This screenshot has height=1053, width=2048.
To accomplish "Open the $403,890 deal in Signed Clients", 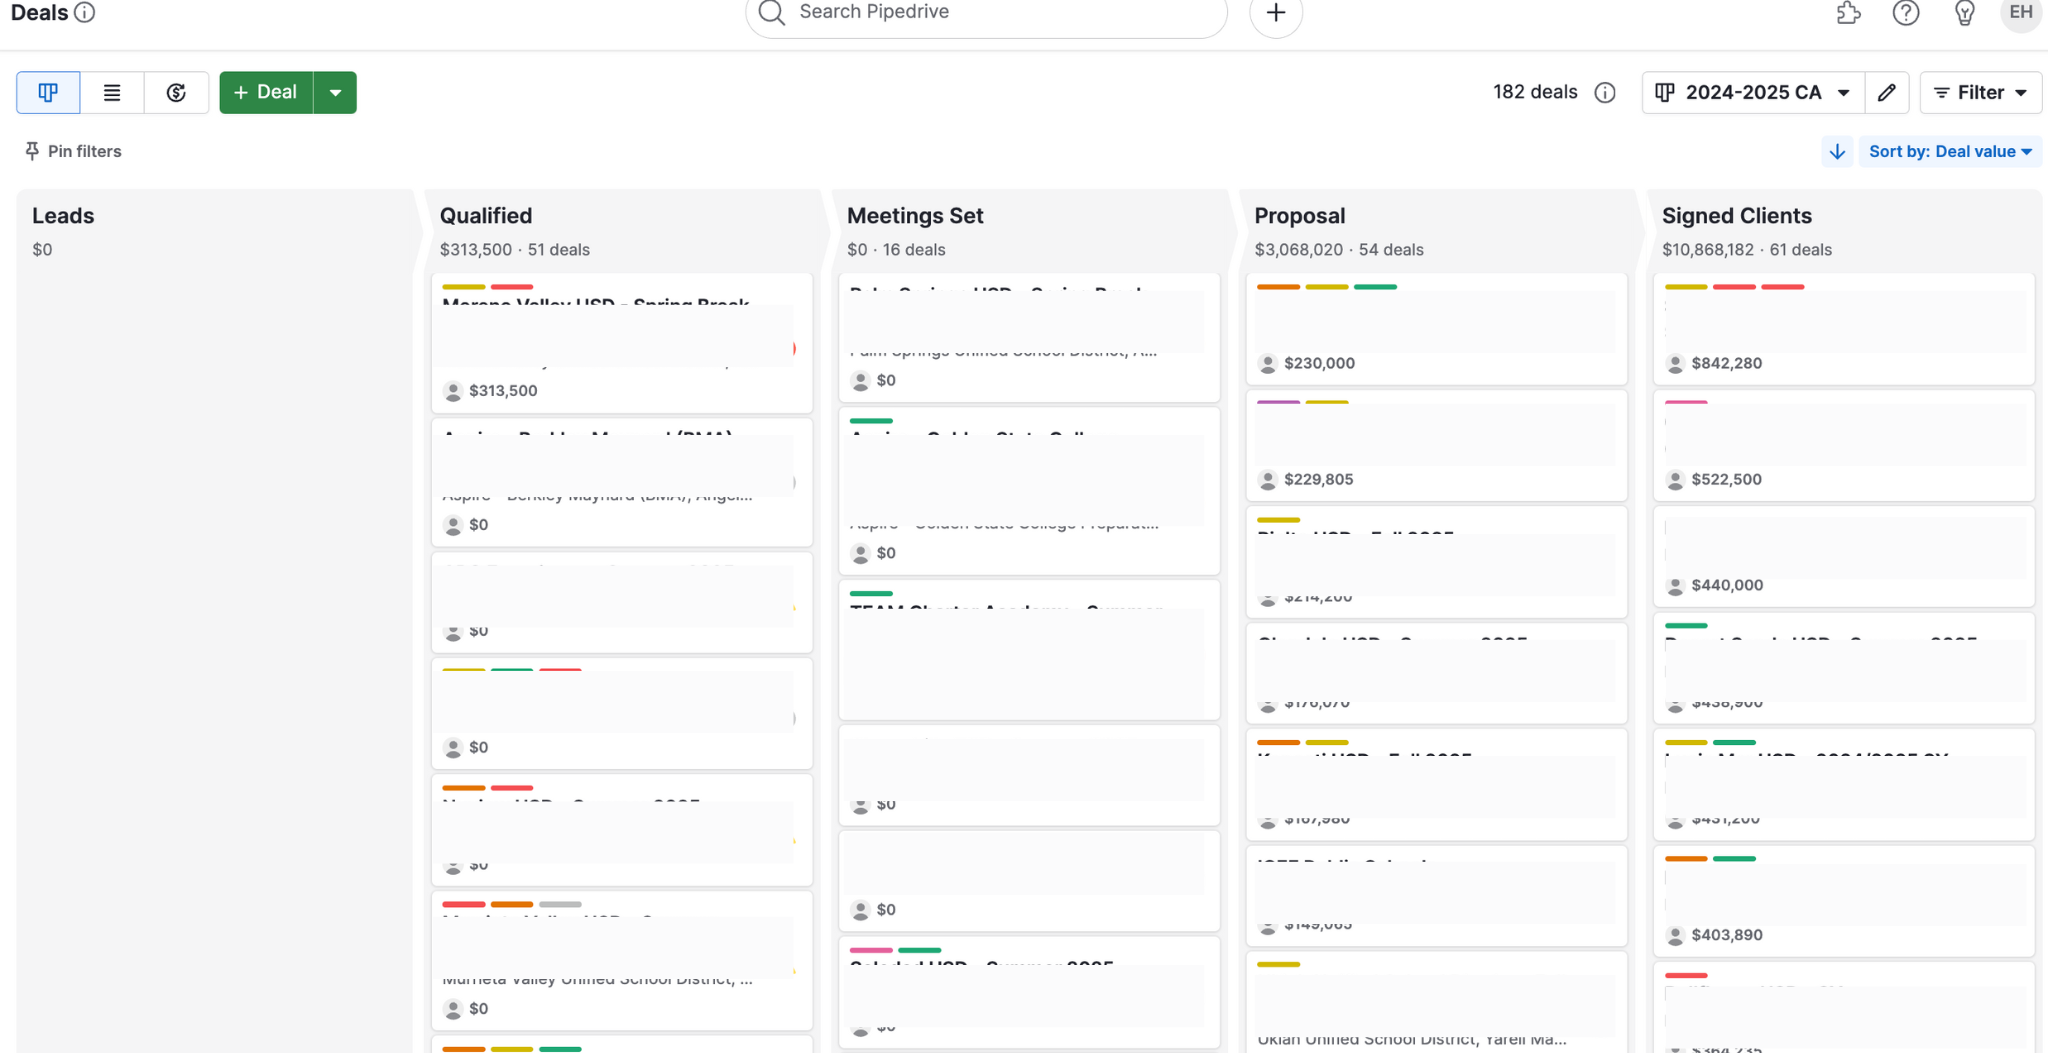I will (x=1844, y=901).
